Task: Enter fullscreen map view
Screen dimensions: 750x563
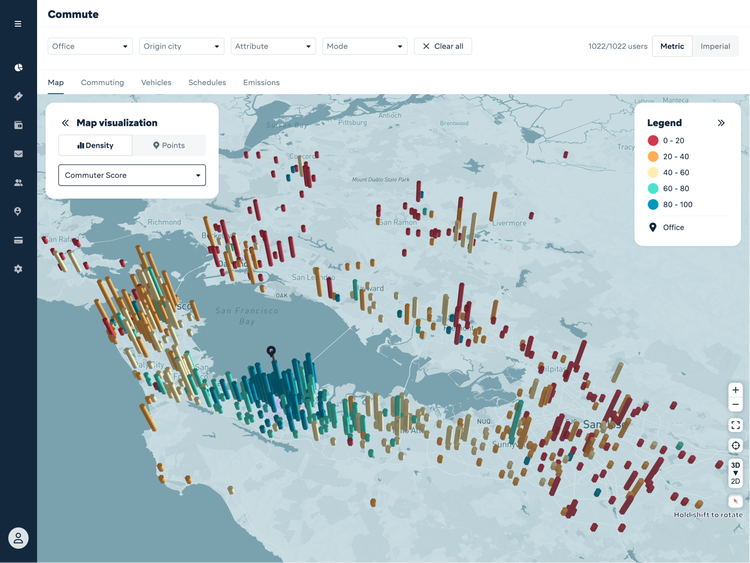Action: click(x=736, y=425)
